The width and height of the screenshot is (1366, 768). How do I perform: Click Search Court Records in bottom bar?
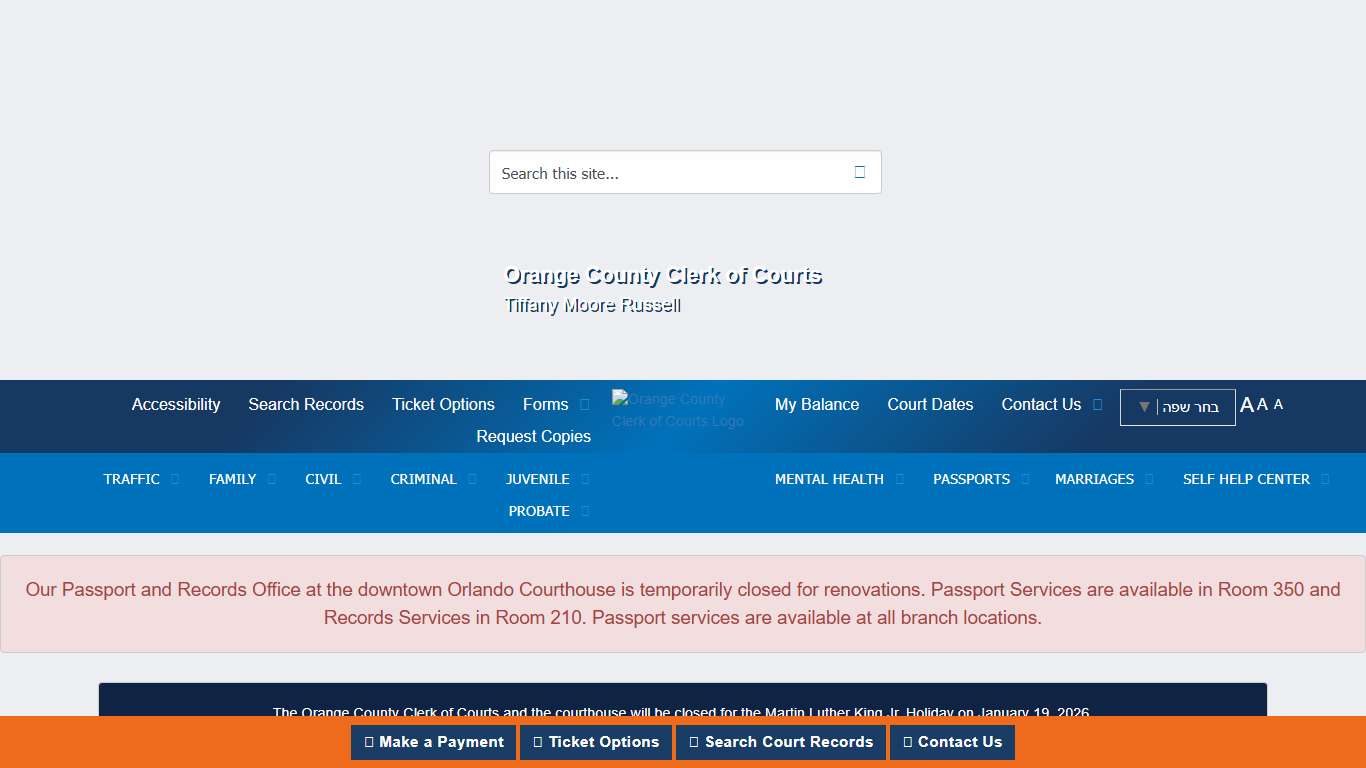coord(780,742)
